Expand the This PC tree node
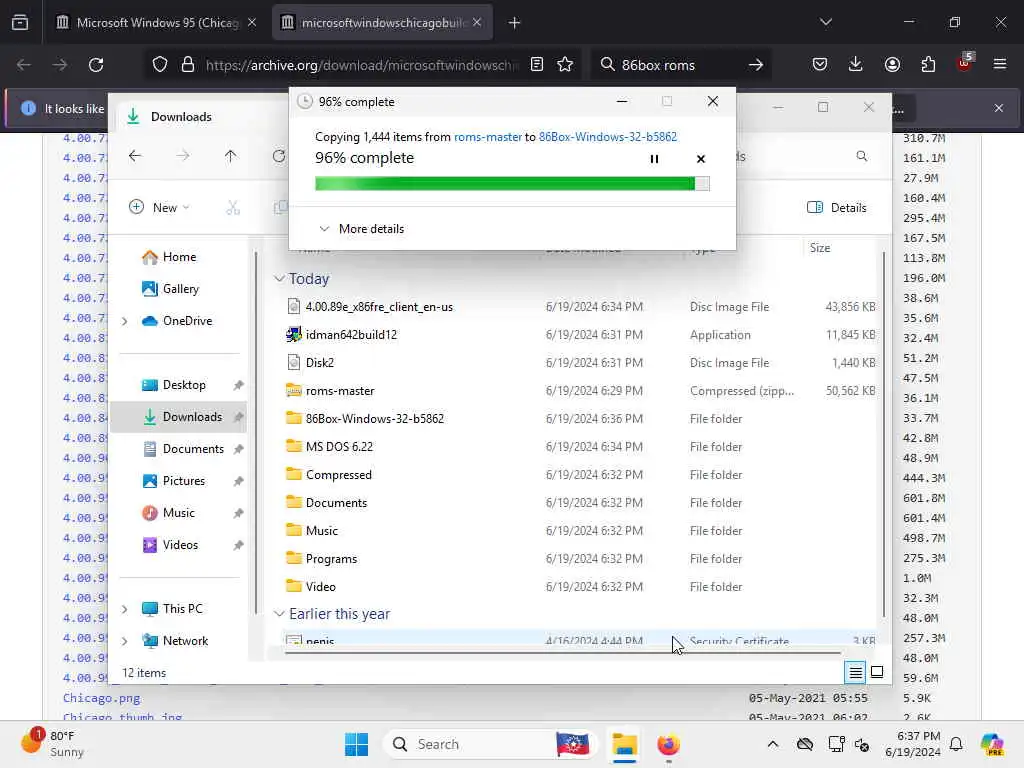This screenshot has width=1024, height=768. (124, 609)
